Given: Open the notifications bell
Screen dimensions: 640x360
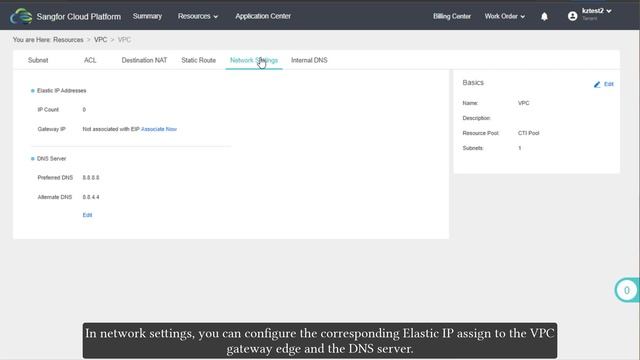Looking at the screenshot, I should click(x=544, y=16).
